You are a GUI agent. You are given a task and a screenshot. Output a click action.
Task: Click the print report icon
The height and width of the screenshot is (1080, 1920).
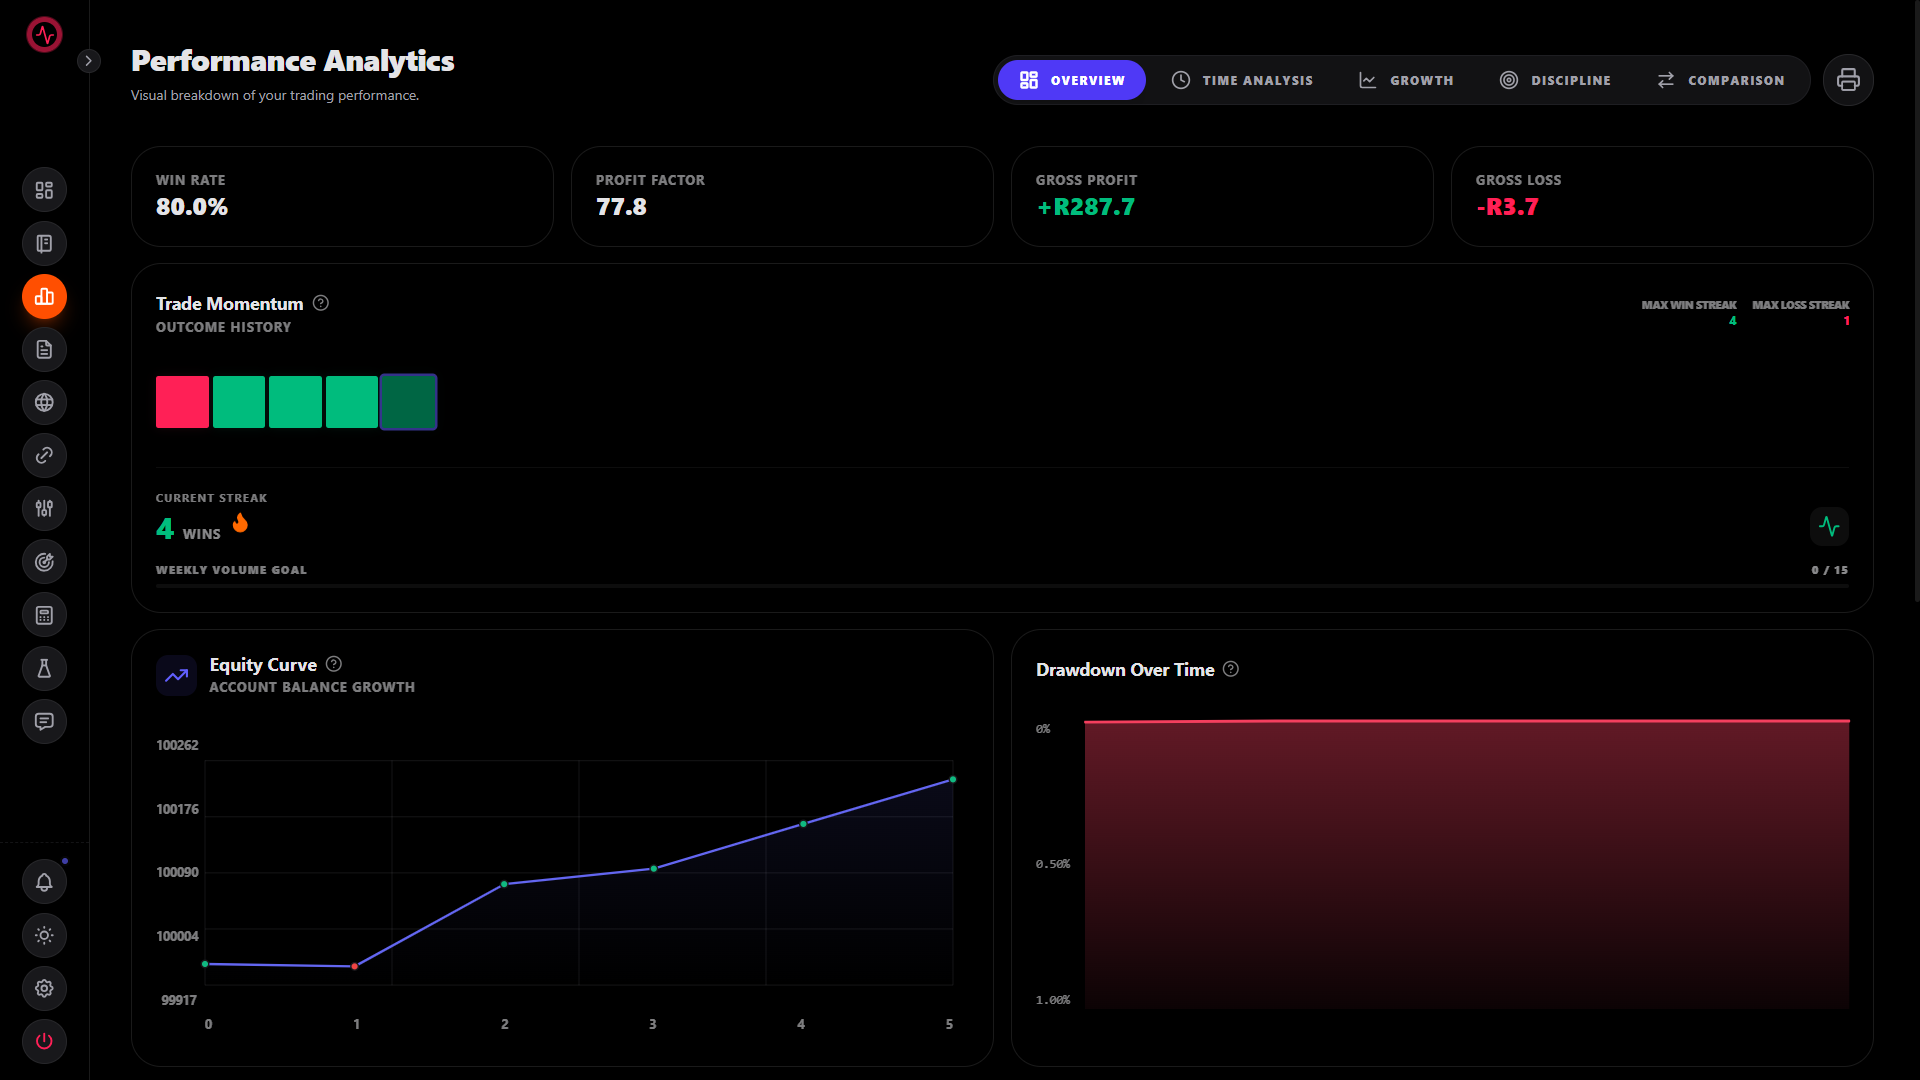(1847, 80)
